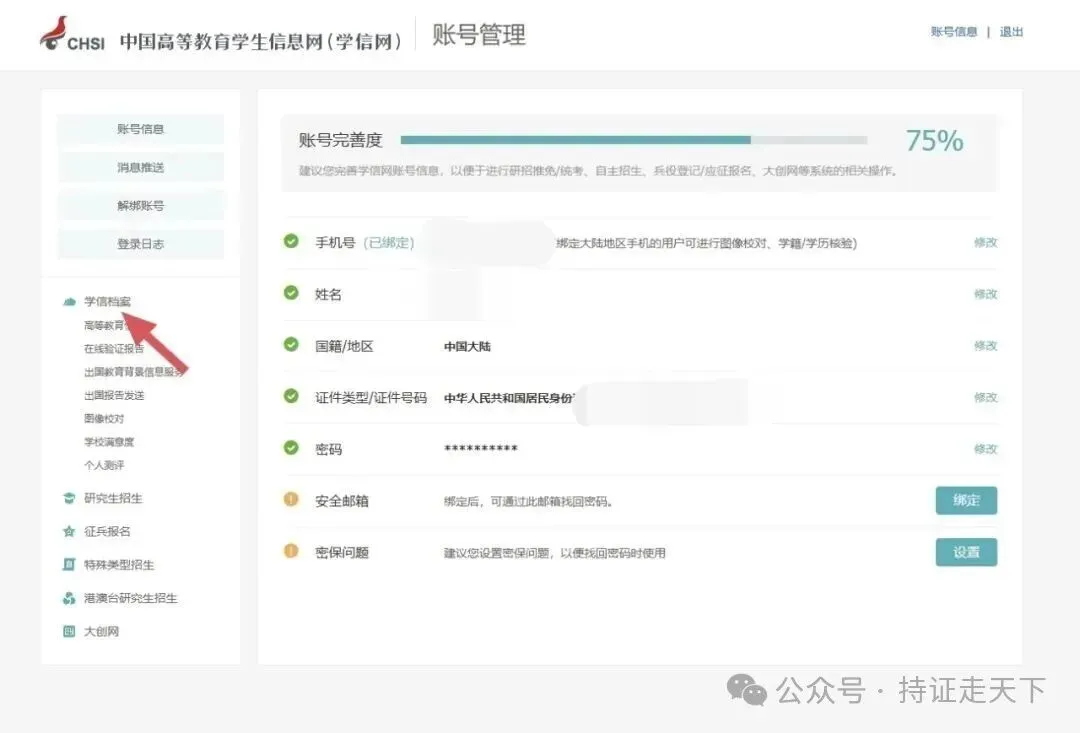Screen dimensions: 1080x733
Task: Click the 特殊类型招生 icon
Action: tap(69, 564)
